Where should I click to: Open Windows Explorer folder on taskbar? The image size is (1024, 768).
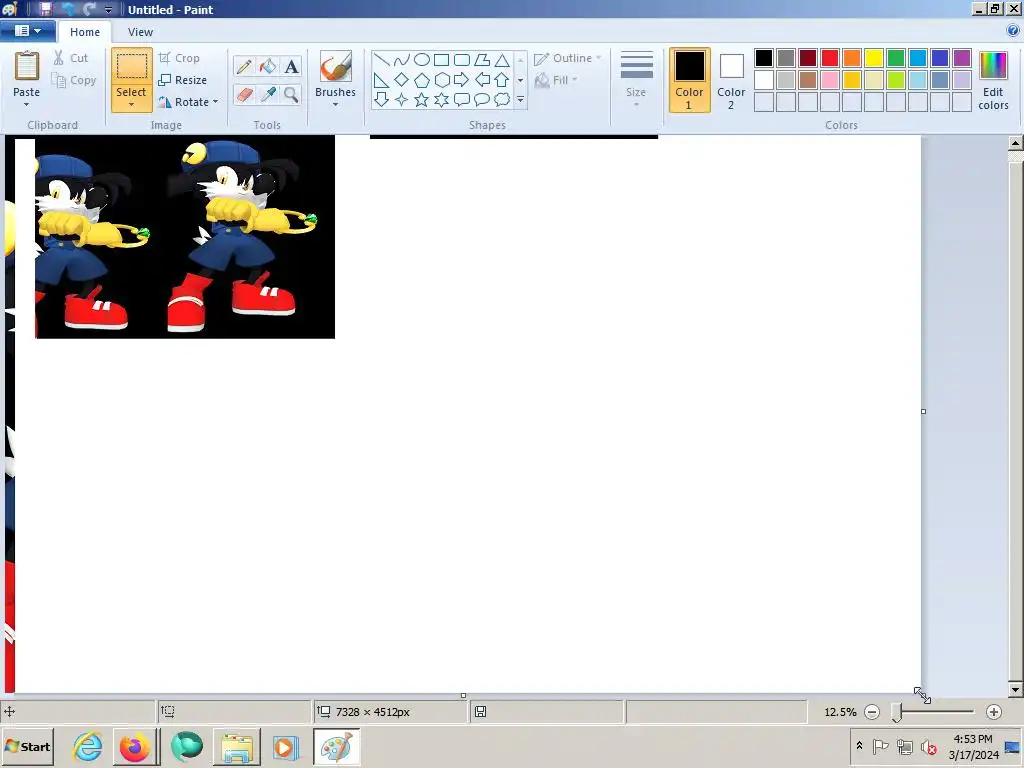[x=237, y=746]
